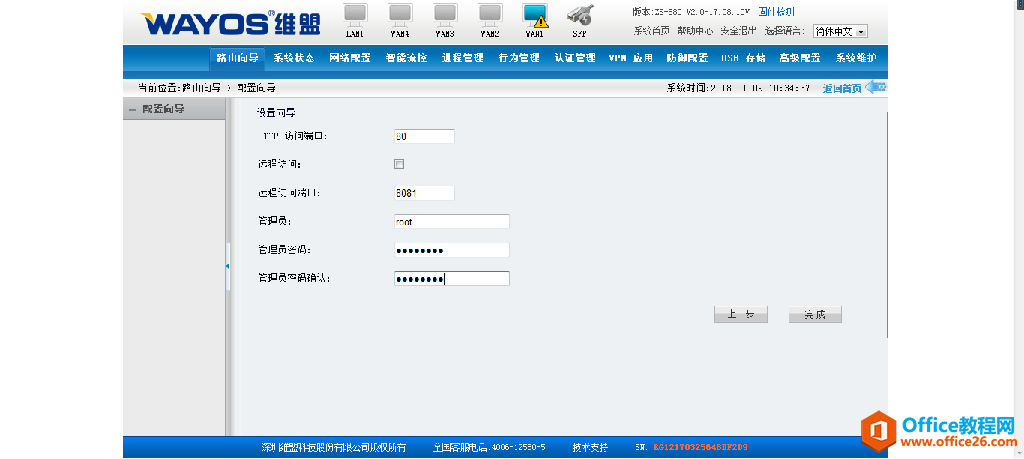Viewport: 1024px width, 459px height.
Task: Click the 上一步 previous step button
Action: click(740, 315)
